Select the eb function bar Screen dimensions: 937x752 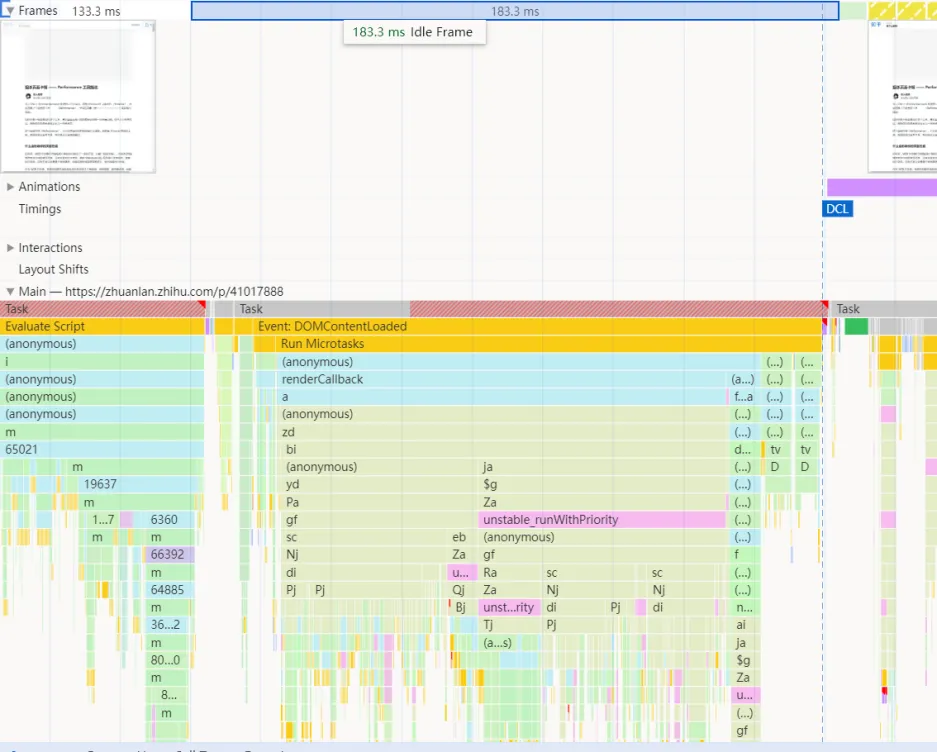pos(463,537)
